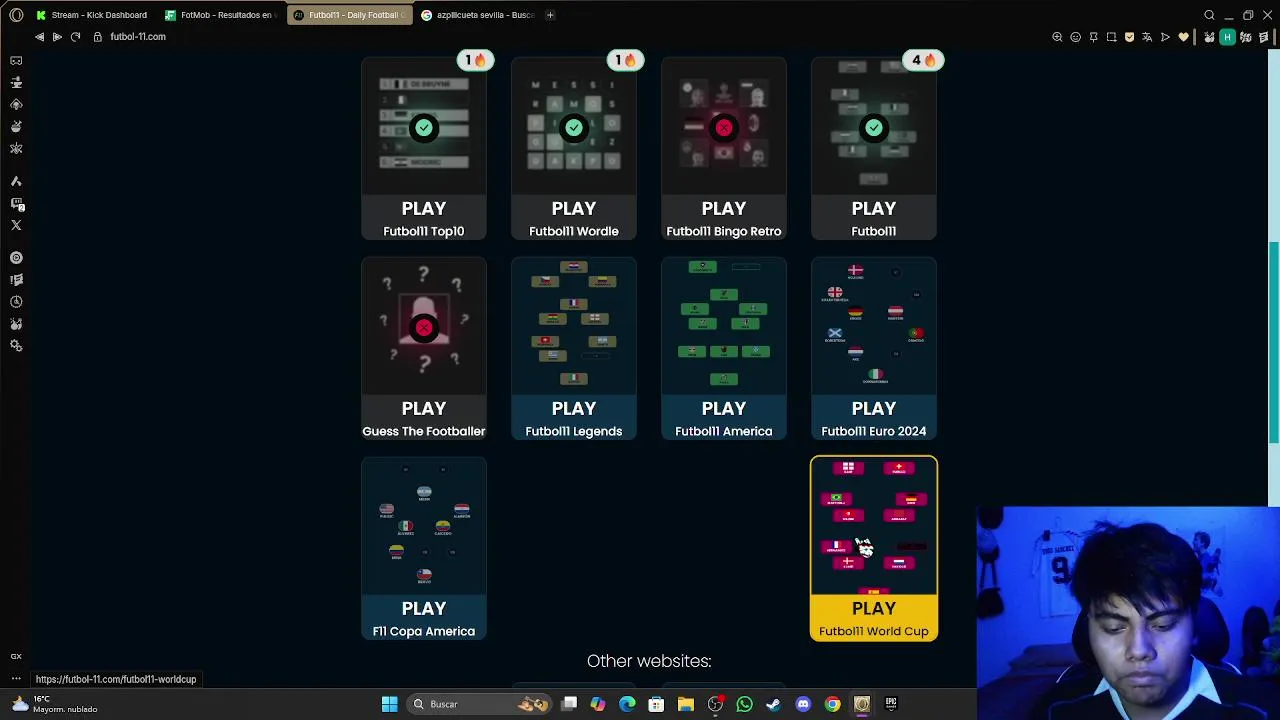1280x720 pixels.
Task: Go forward to next page
Action: pos(57,37)
